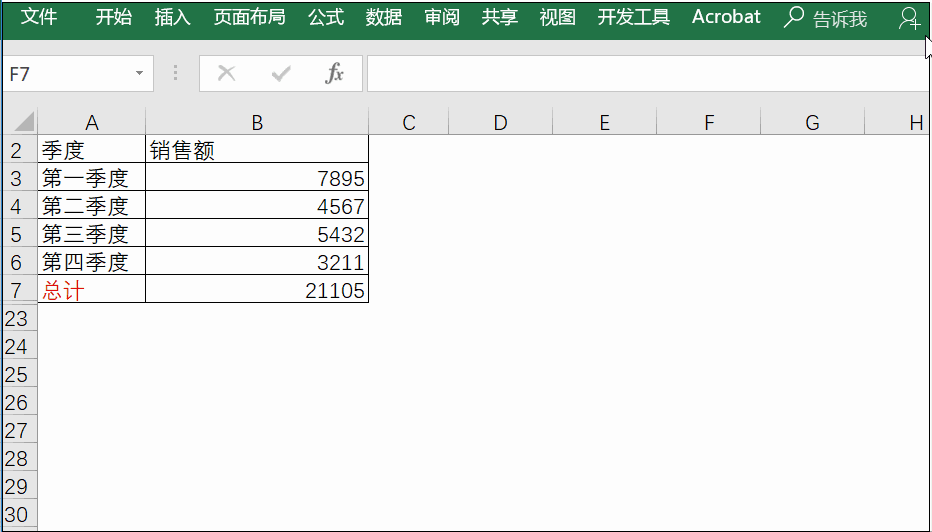The width and height of the screenshot is (932, 532).
Task: Switch to the 视图 tab
Action: coord(558,17)
